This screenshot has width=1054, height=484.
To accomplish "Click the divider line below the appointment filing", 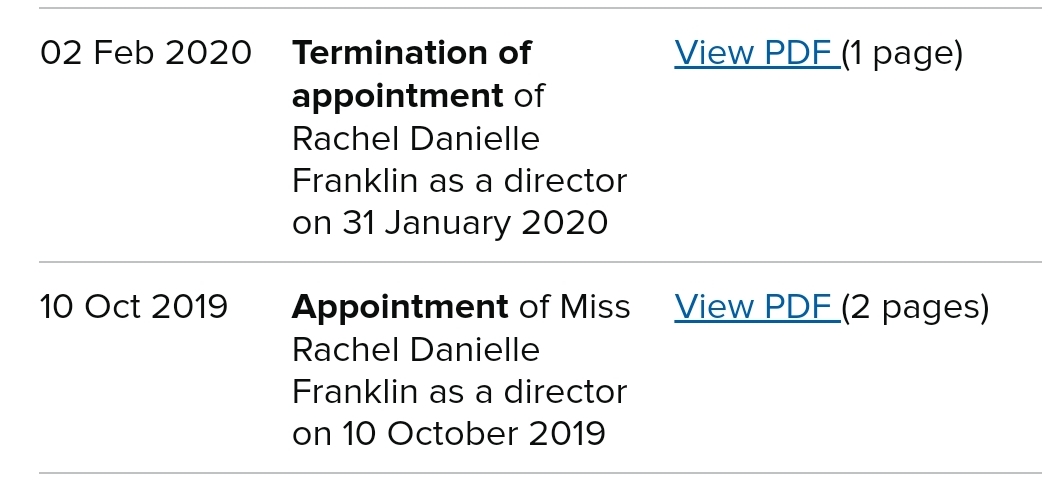I will point(540,473).
